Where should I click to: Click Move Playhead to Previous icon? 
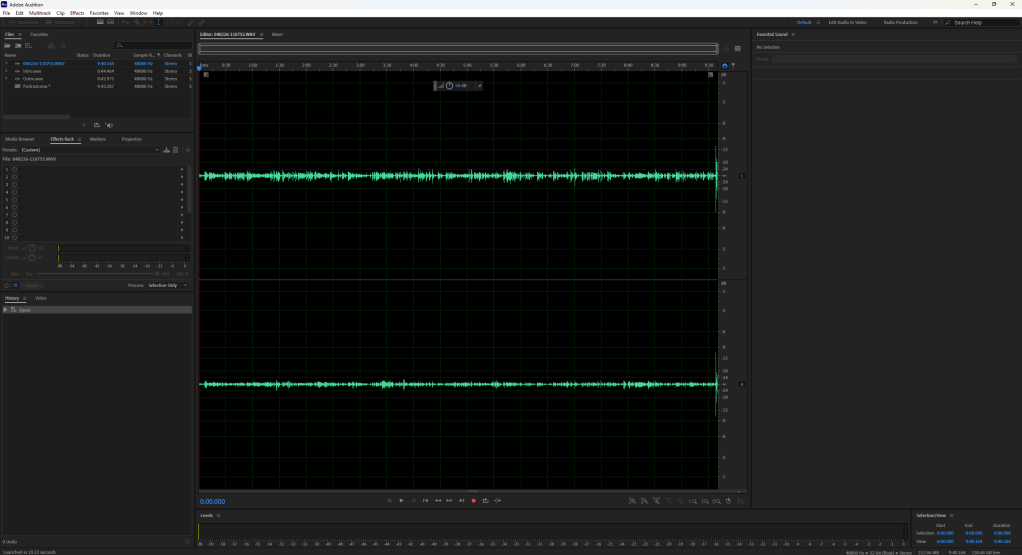click(x=425, y=500)
